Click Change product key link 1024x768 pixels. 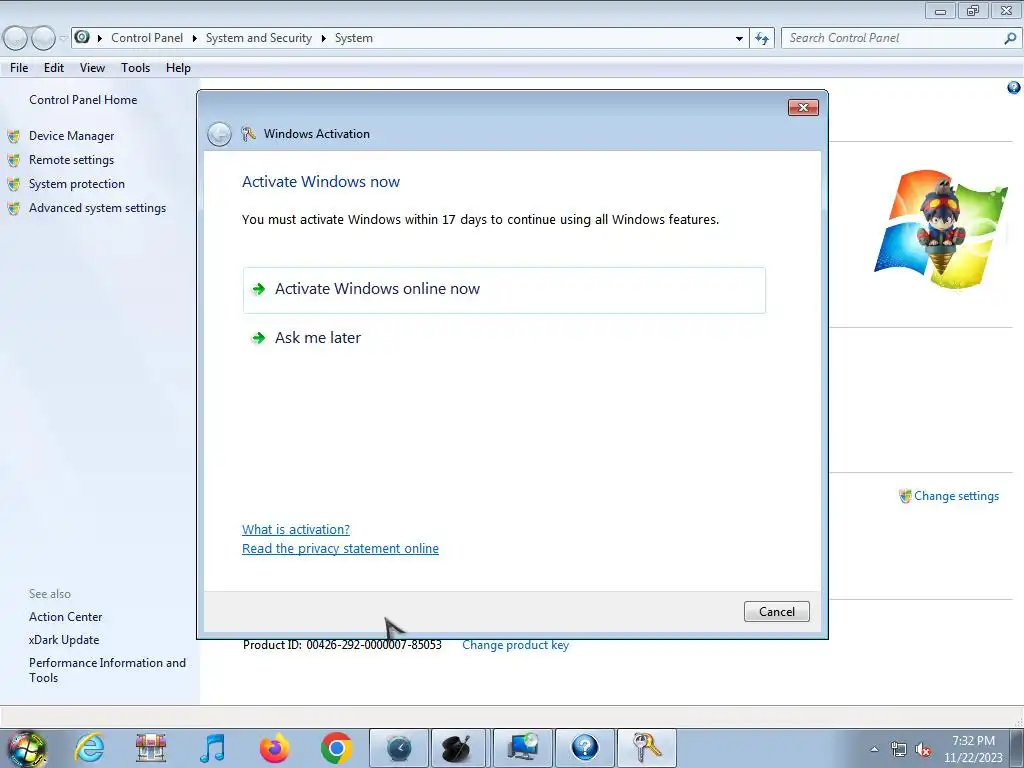(515, 645)
